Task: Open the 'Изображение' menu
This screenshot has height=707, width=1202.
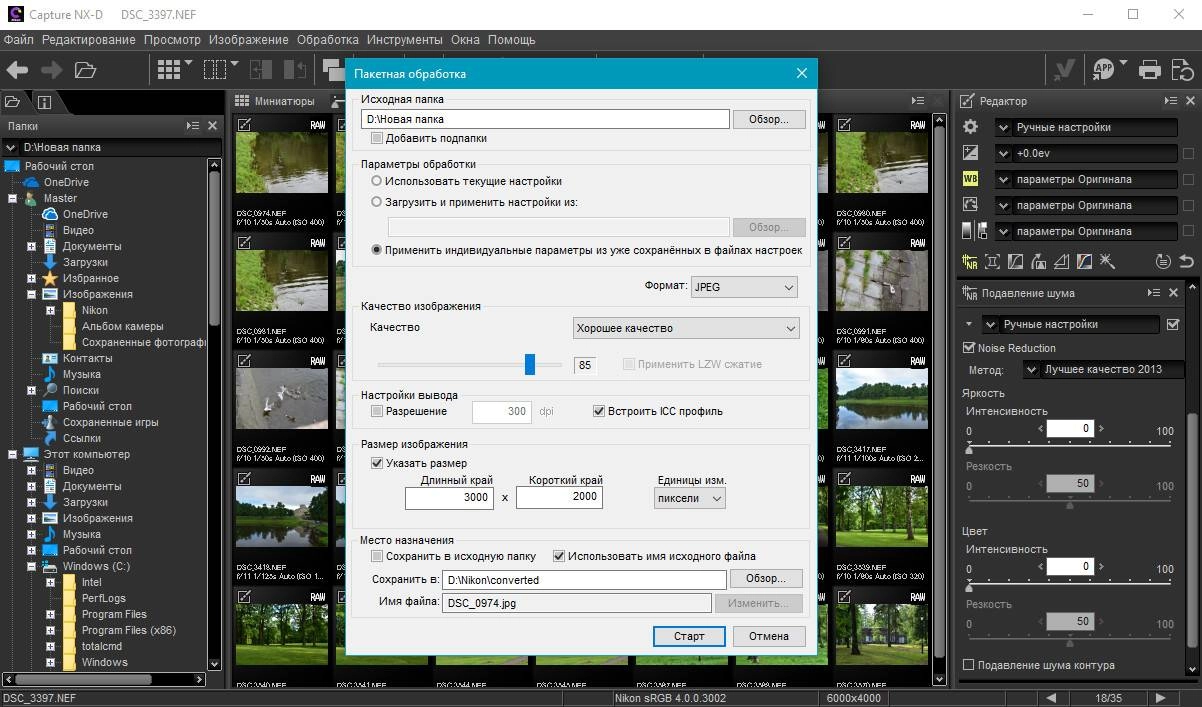Action: (x=248, y=40)
